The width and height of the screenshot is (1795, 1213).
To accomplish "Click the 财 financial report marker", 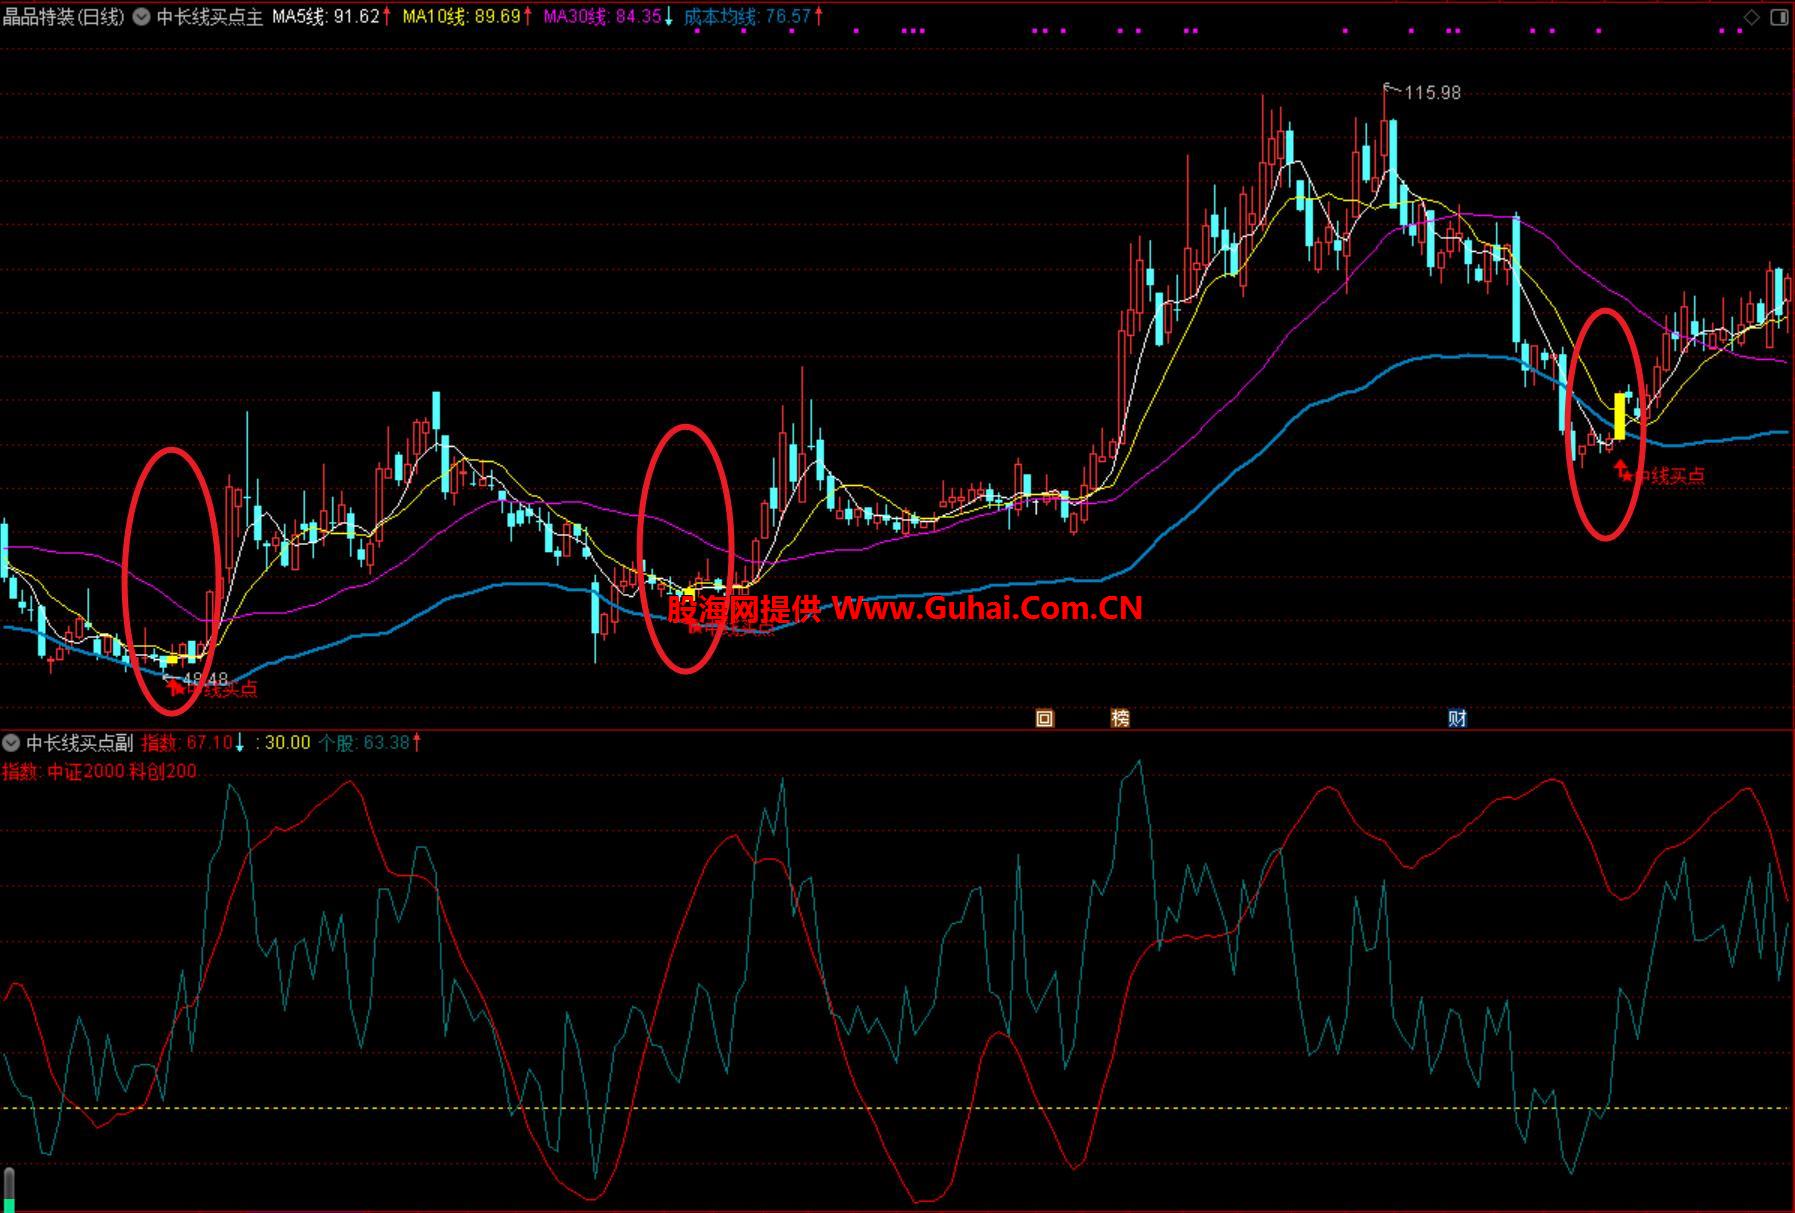I will click(x=1457, y=718).
